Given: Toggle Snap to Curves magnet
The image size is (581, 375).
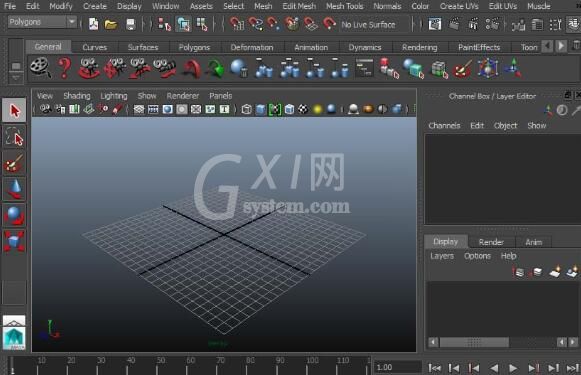Looking at the screenshot, I should click(x=255, y=24).
